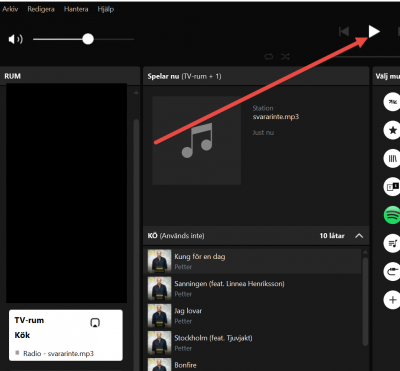Click the Spelar nu panel header
The height and width of the screenshot is (371, 400).
coord(256,76)
